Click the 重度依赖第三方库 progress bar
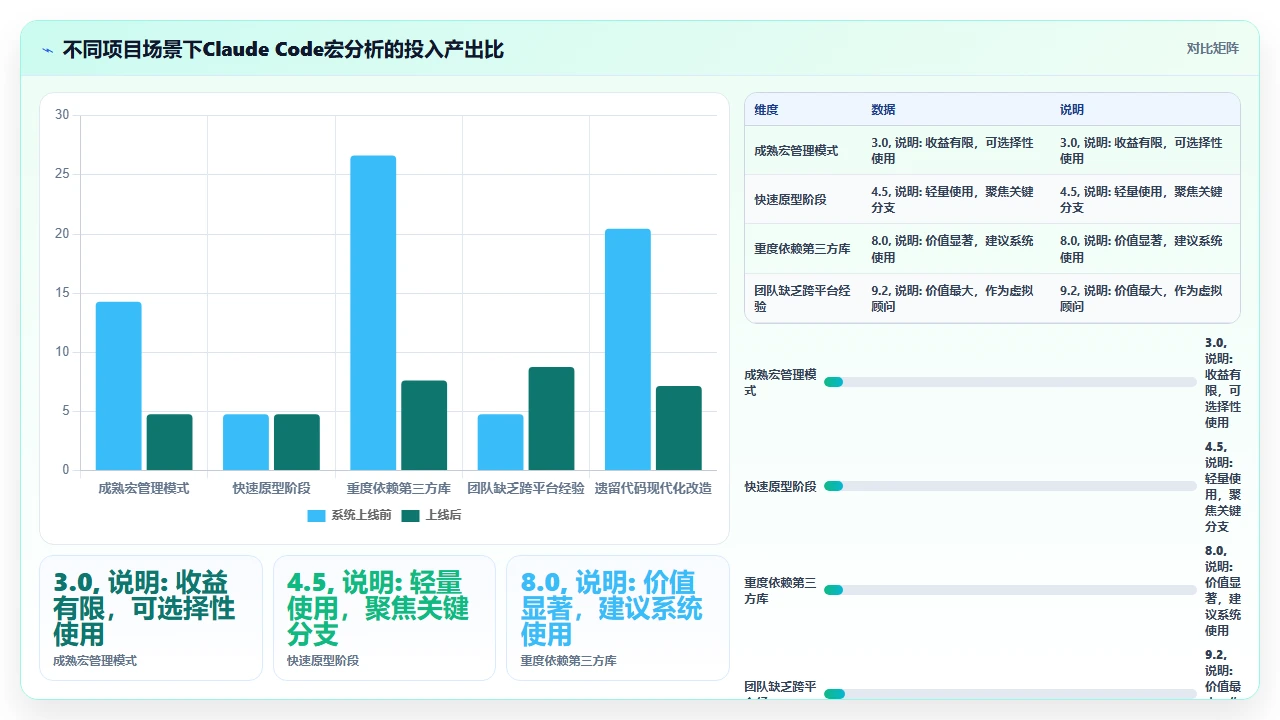This screenshot has width=1280, height=720. pos(1010,590)
